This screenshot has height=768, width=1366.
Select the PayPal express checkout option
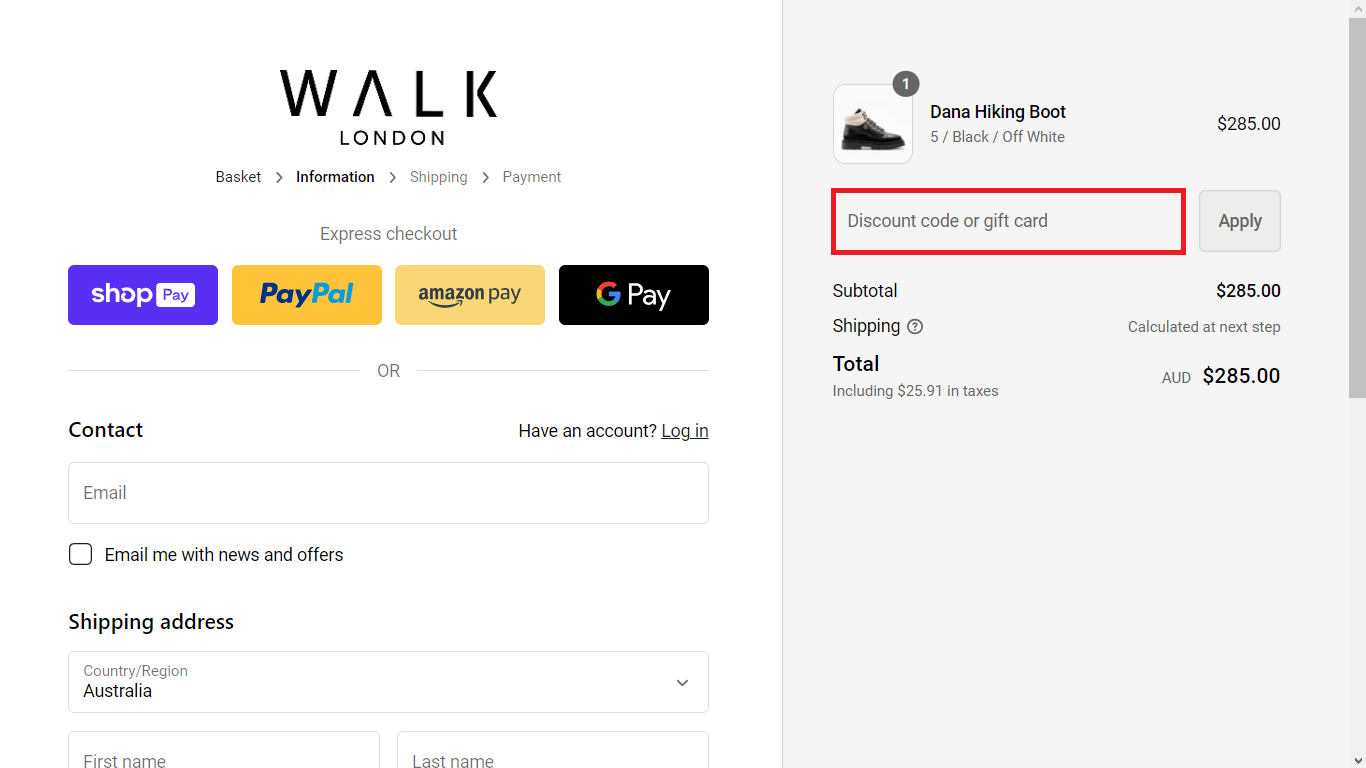306,295
